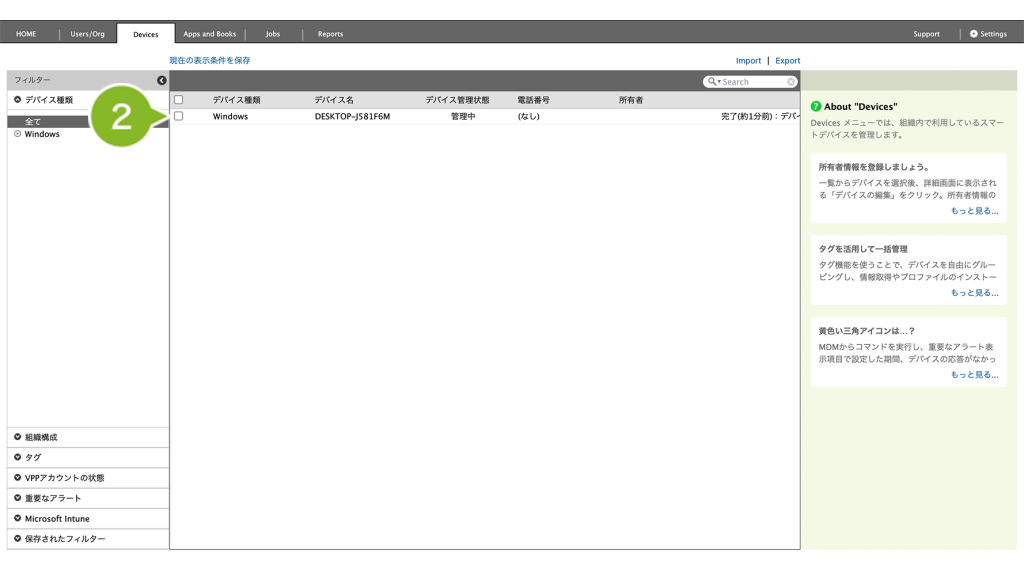
Task: Click inside the Search input field
Action: coord(753,82)
